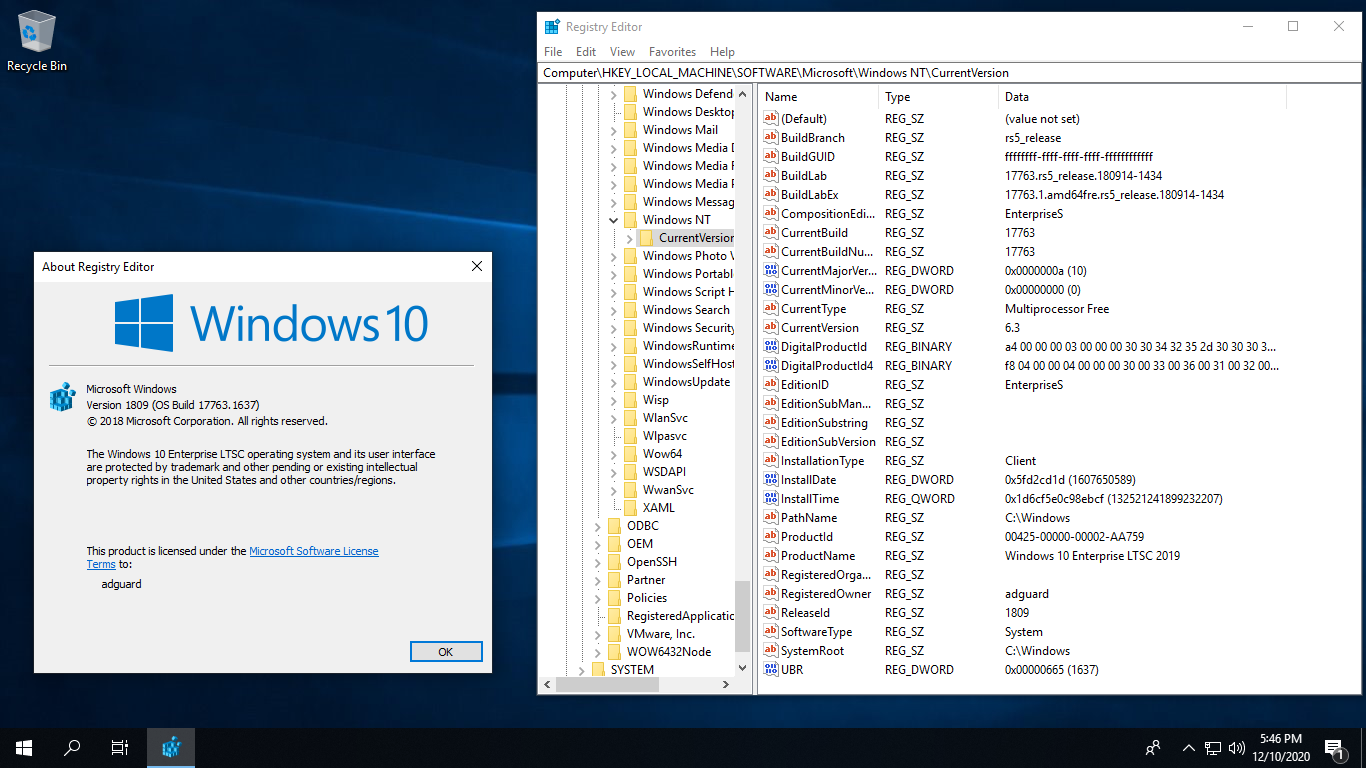Image resolution: width=1366 pixels, height=768 pixels.
Task: Open the Windows Start menu
Action: tap(24, 747)
